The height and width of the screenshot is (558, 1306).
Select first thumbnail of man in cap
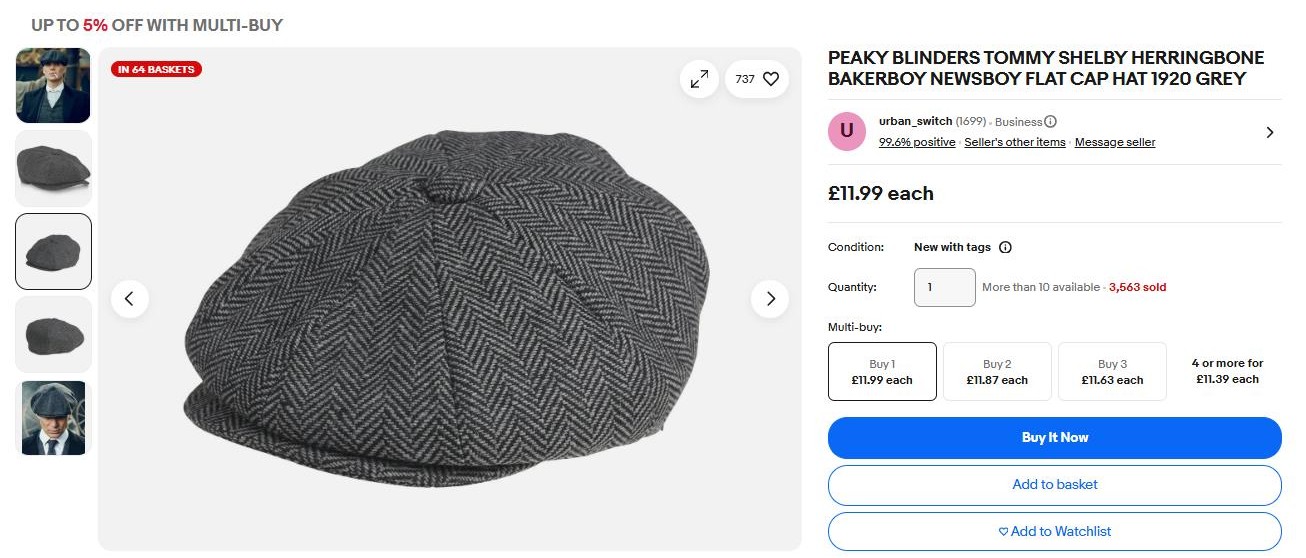click(x=54, y=86)
